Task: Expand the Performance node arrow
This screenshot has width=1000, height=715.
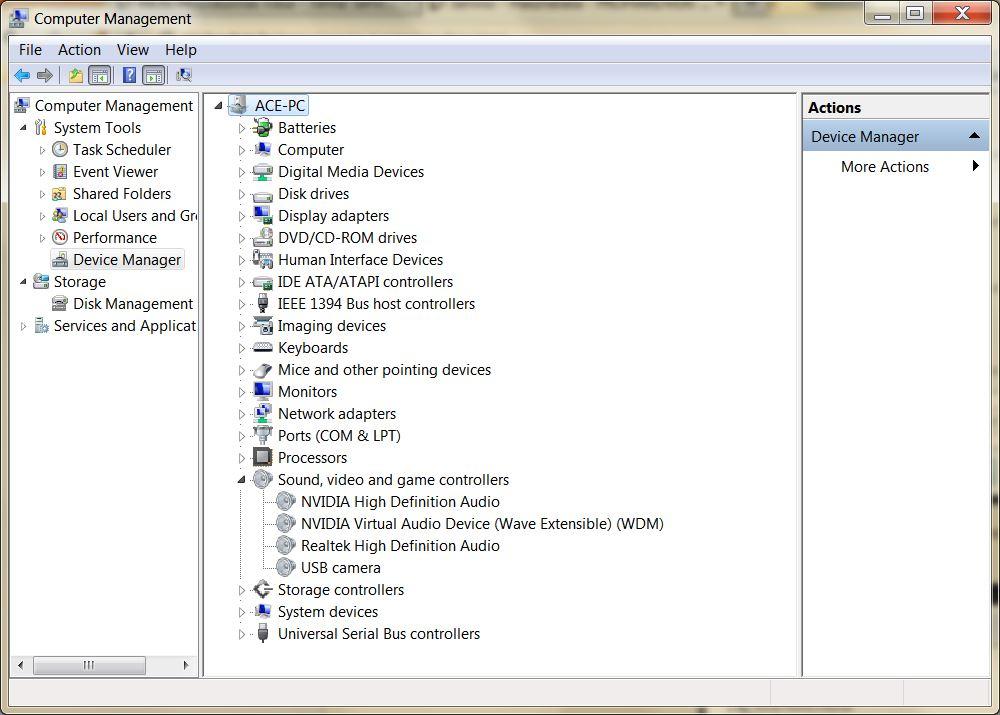Action: [x=42, y=239]
